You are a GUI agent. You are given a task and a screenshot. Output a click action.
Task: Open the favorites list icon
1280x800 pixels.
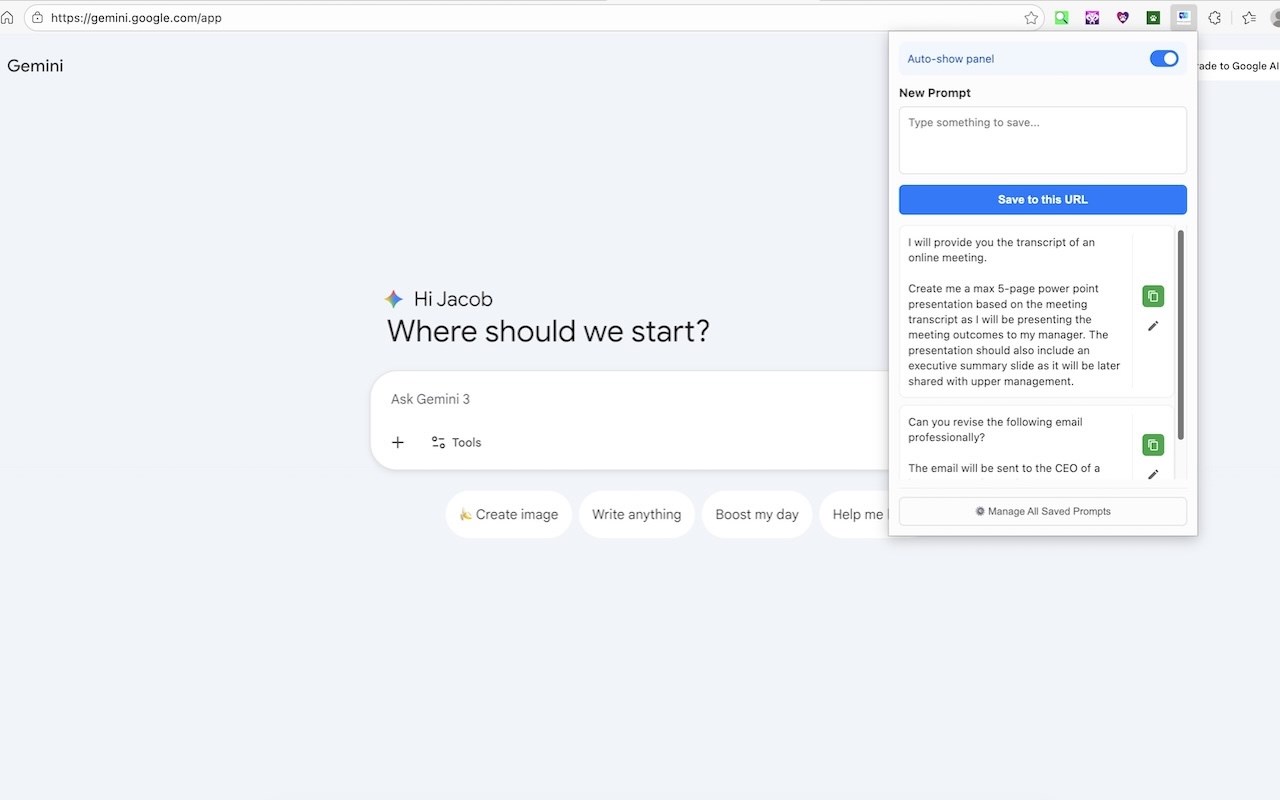point(1249,17)
